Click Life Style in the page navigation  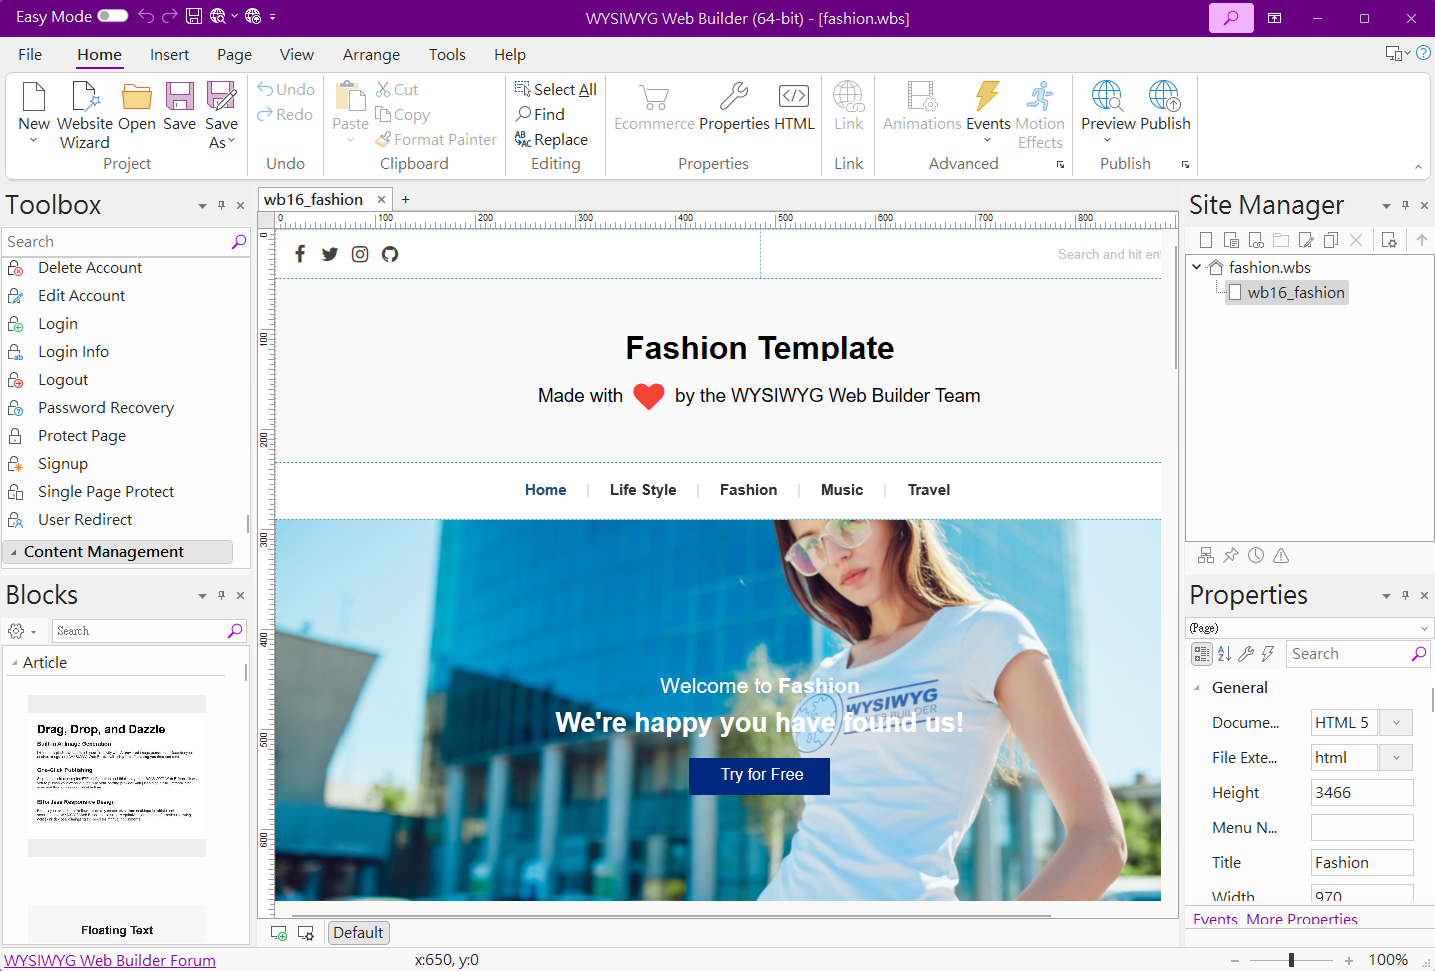click(643, 490)
